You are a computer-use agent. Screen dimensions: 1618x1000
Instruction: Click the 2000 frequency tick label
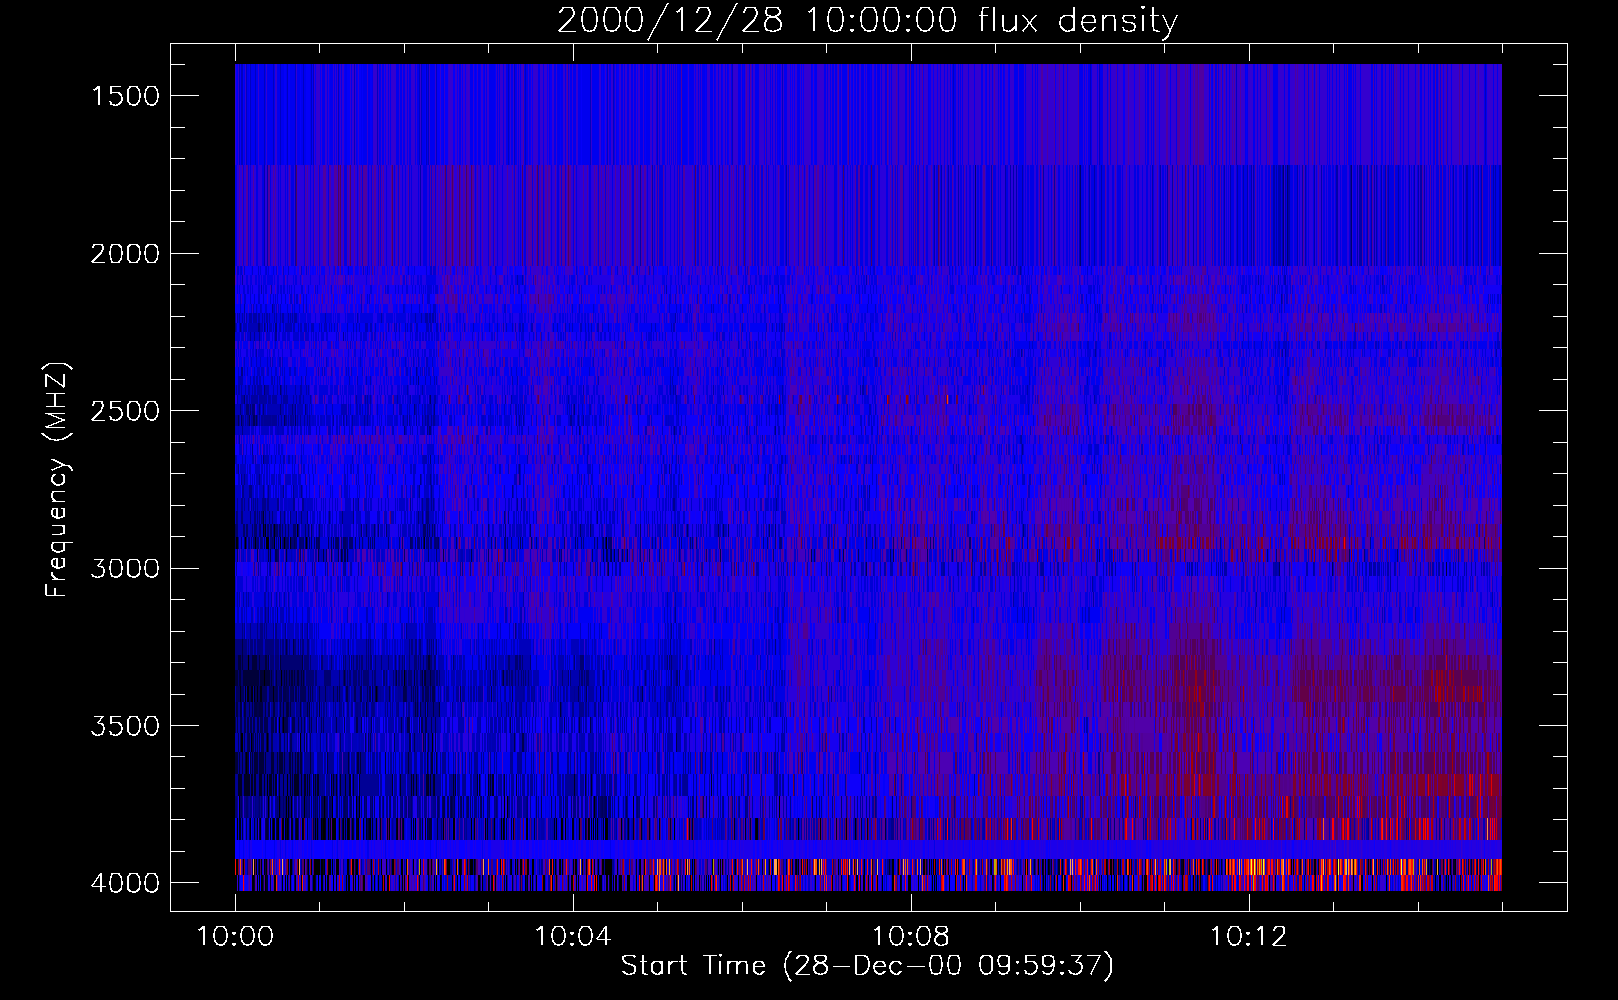click(125, 254)
